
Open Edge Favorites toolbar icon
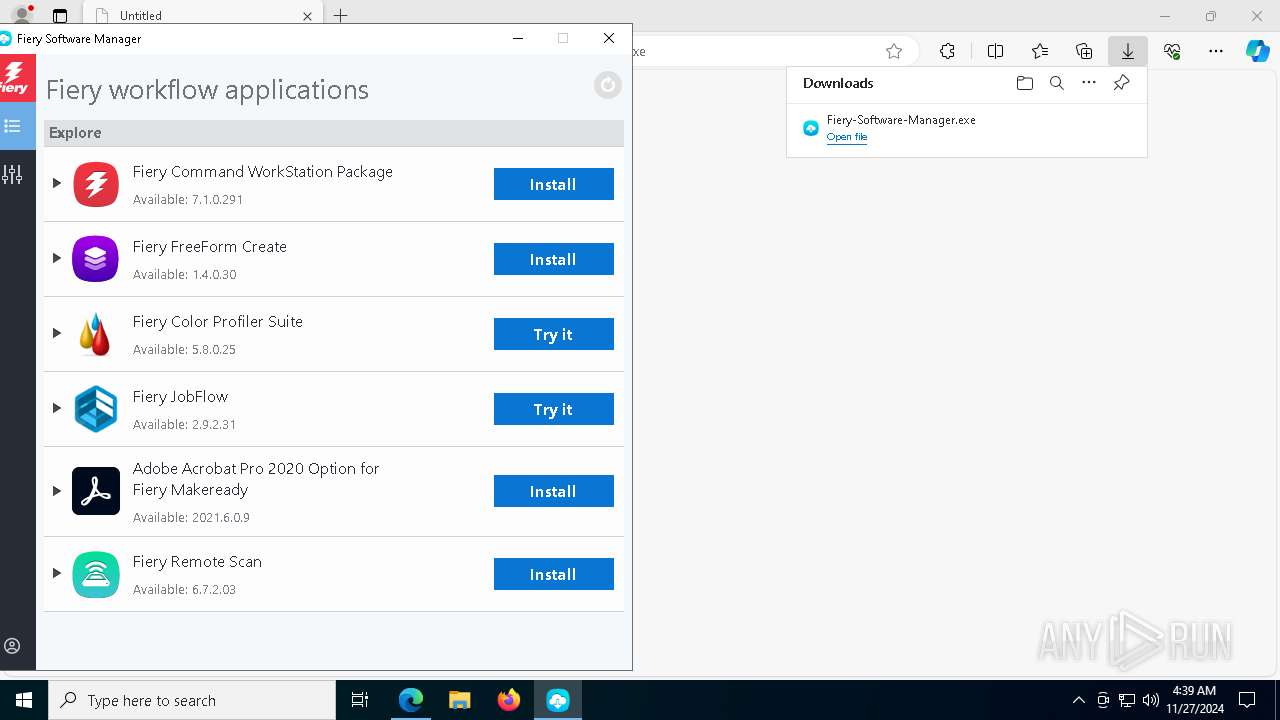click(x=1040, y=51)
